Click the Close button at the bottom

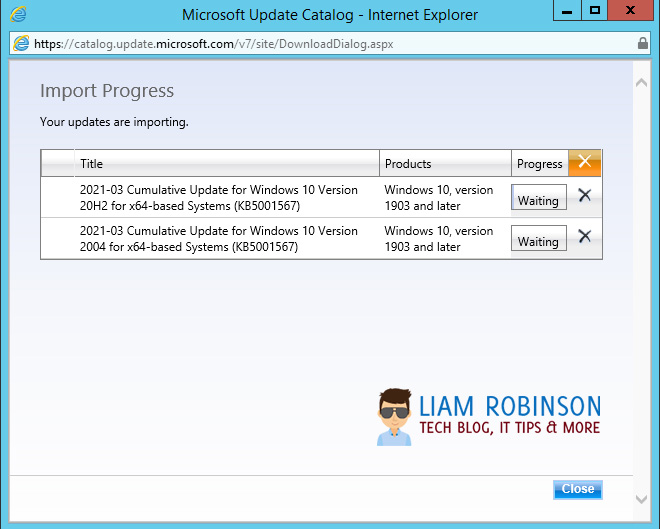click(578, 489)
